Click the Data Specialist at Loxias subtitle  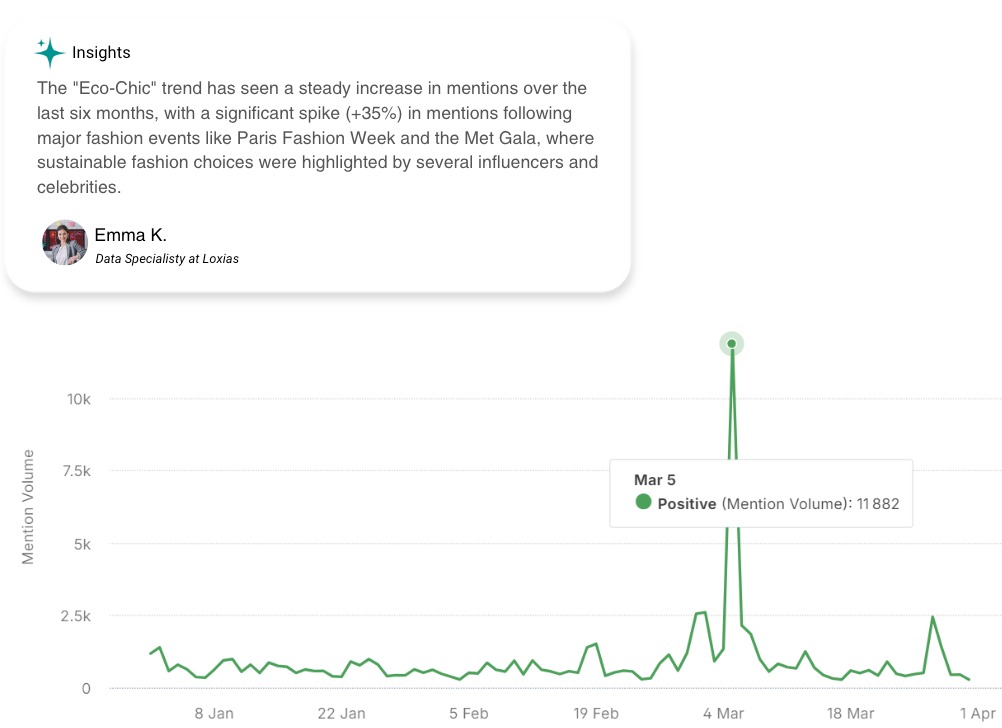tap(166, 259)
